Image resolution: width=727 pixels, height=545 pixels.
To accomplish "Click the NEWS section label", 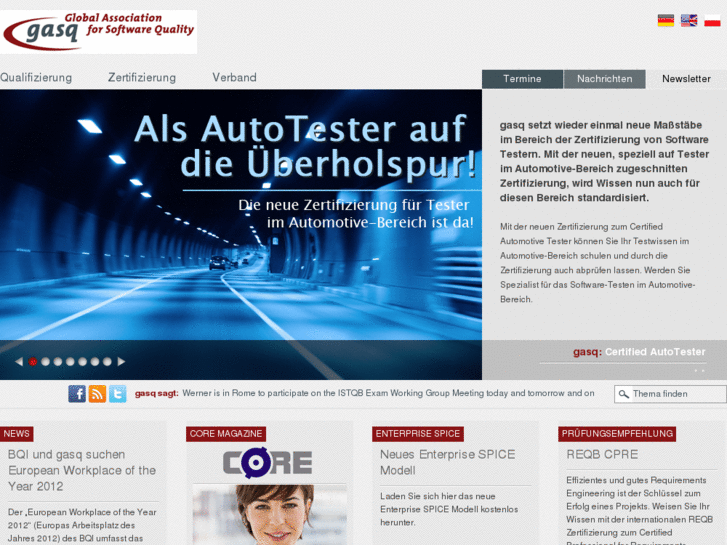I will 16,434.
